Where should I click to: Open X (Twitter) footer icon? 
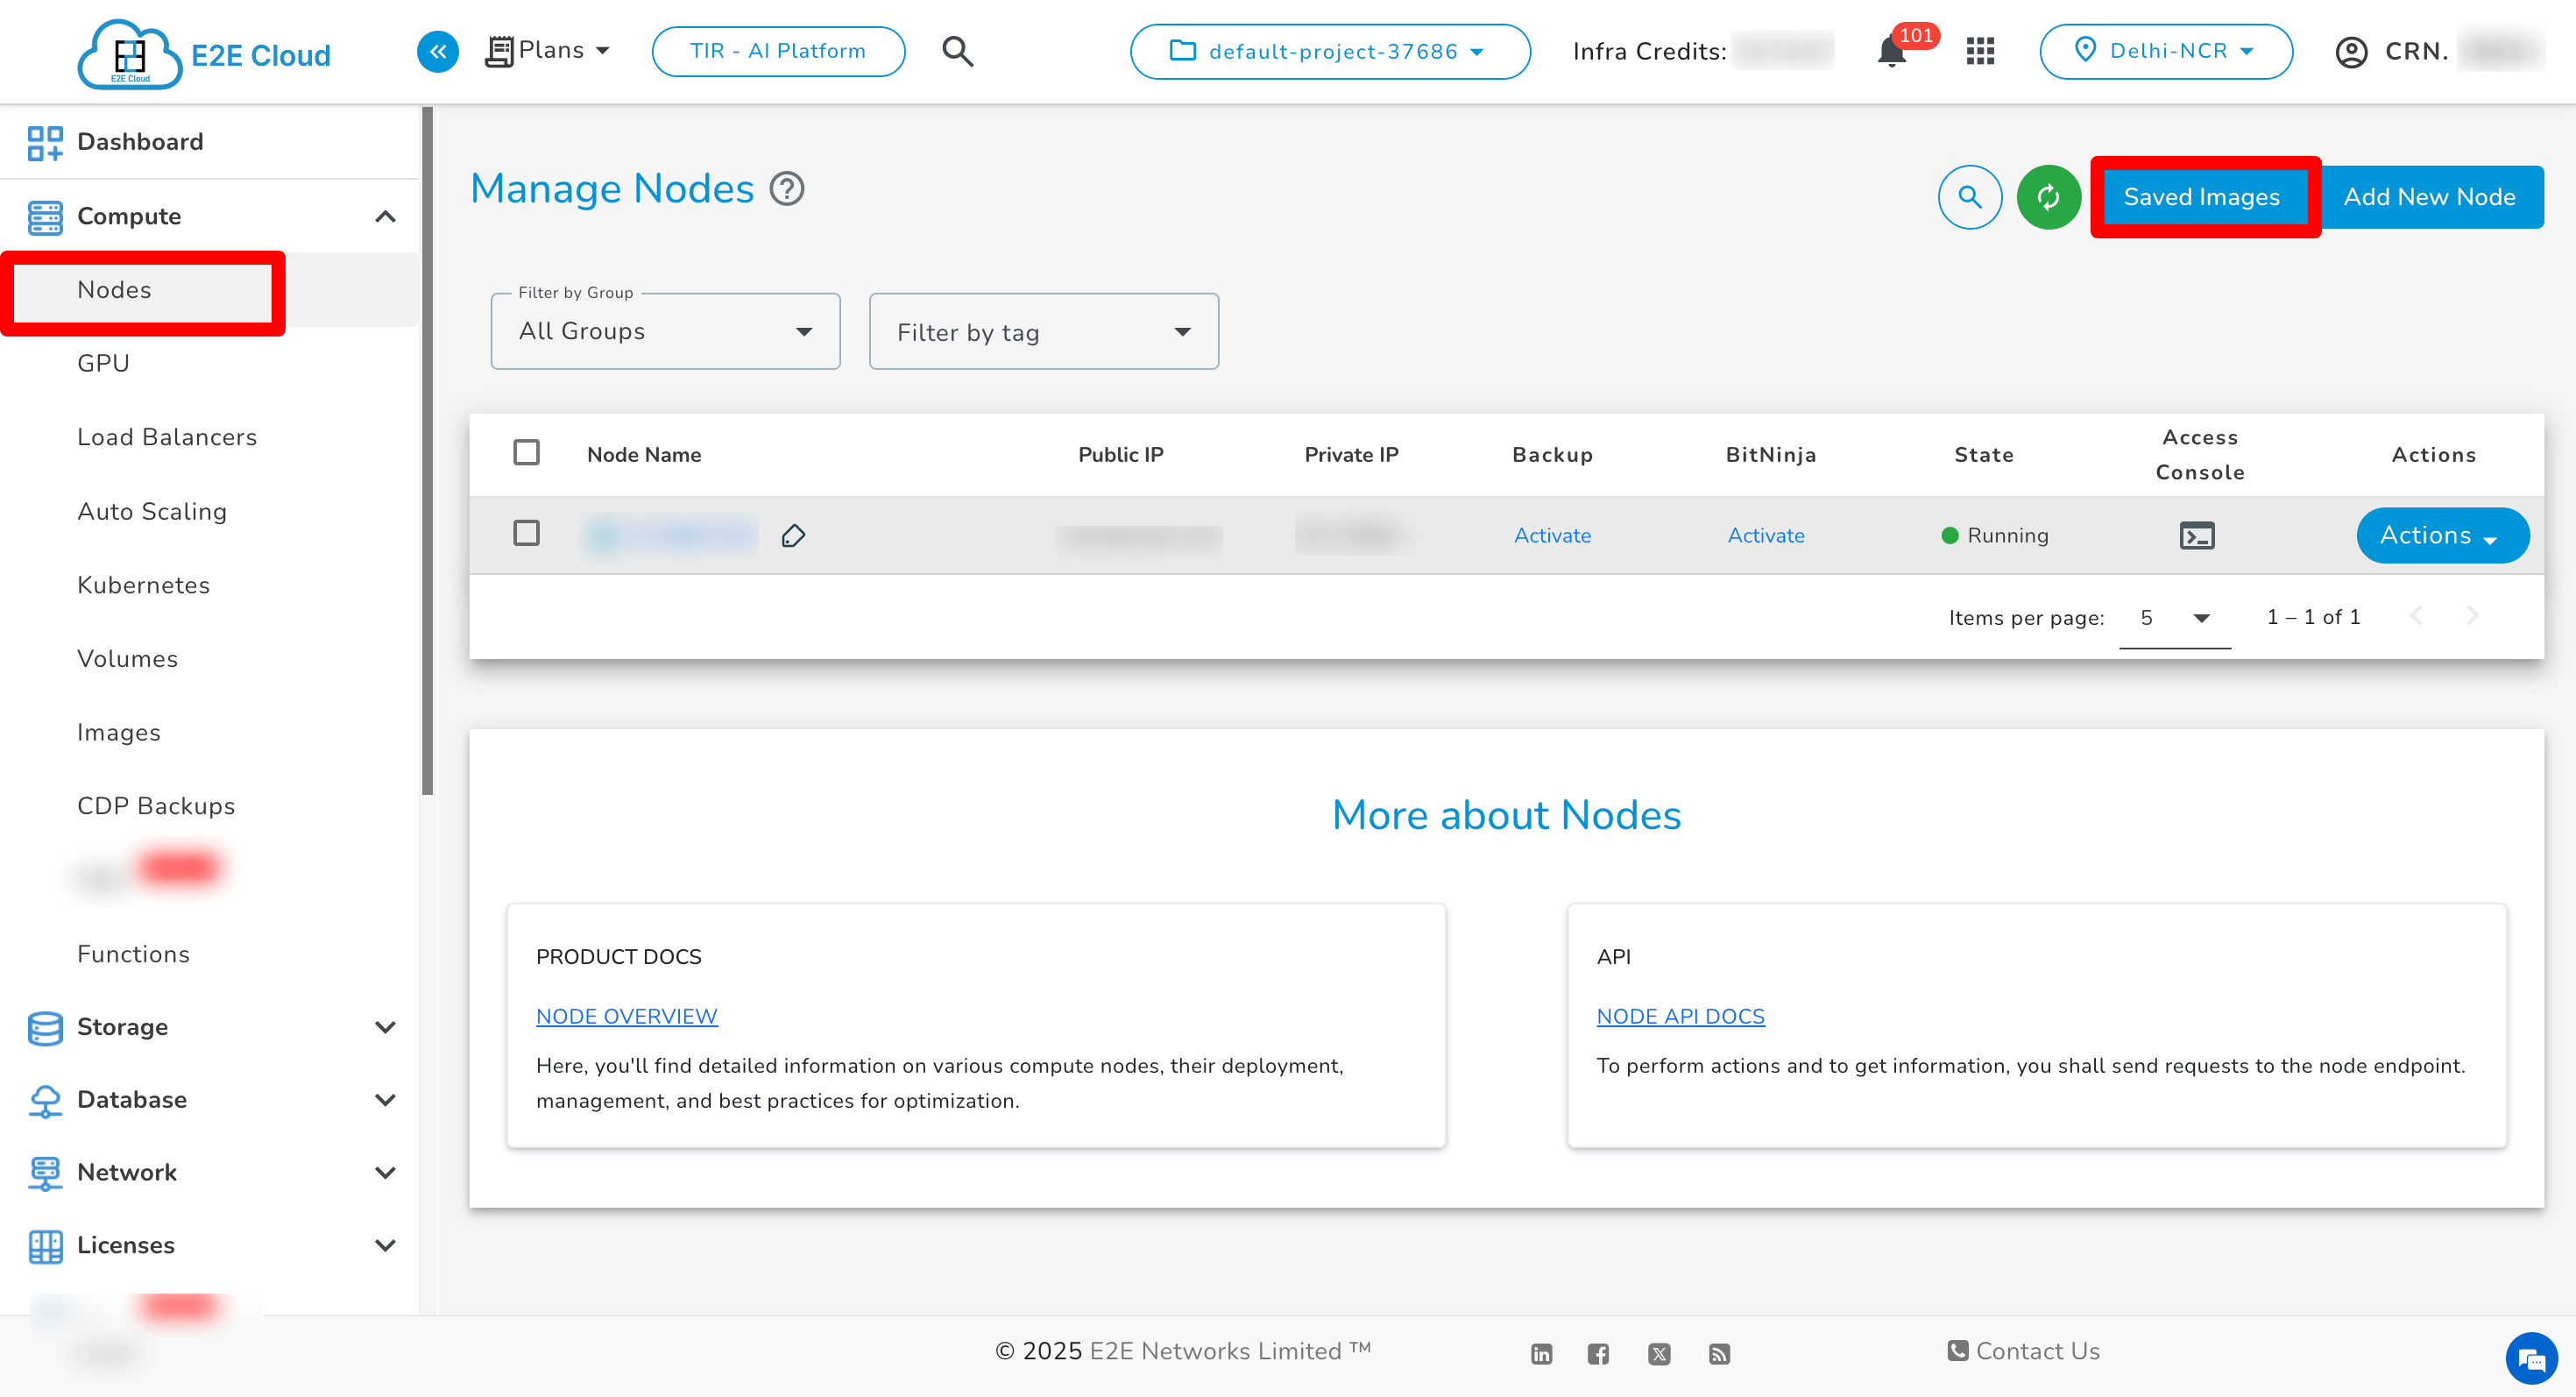tap(1659, 1354)
